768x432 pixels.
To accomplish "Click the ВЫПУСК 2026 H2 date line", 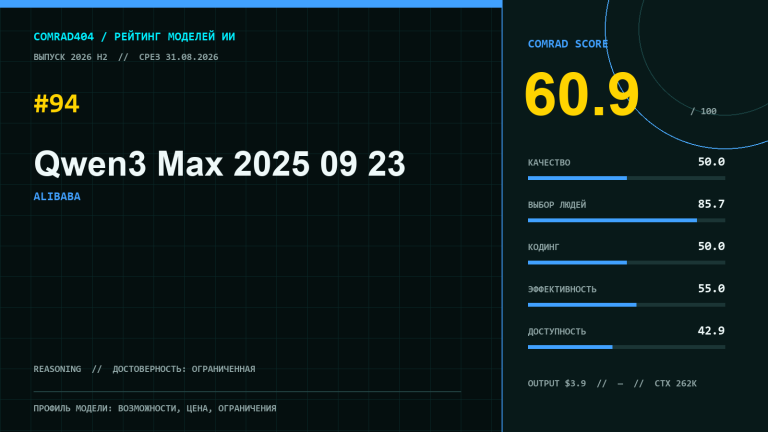I will click(x=126, y=57).
